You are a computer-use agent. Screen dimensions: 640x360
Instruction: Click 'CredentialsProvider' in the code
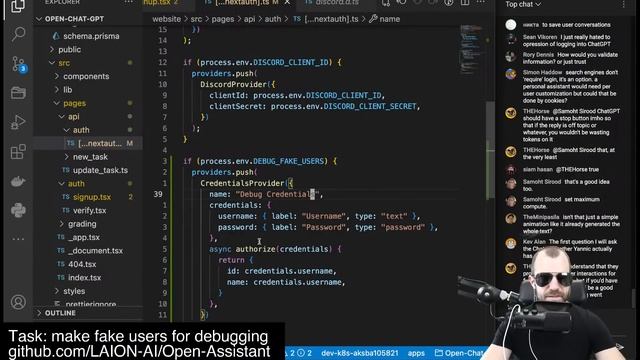(x=242, y=183)
